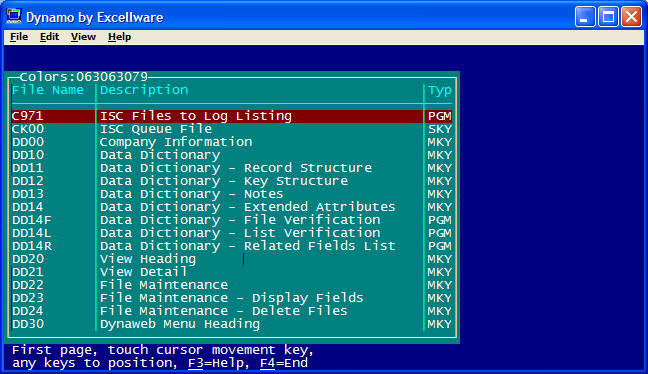This screenshot has height=374, width=648.
Task: Click 'Data Dictionary - Related Fields List'
Action: [x=248, y=246]
